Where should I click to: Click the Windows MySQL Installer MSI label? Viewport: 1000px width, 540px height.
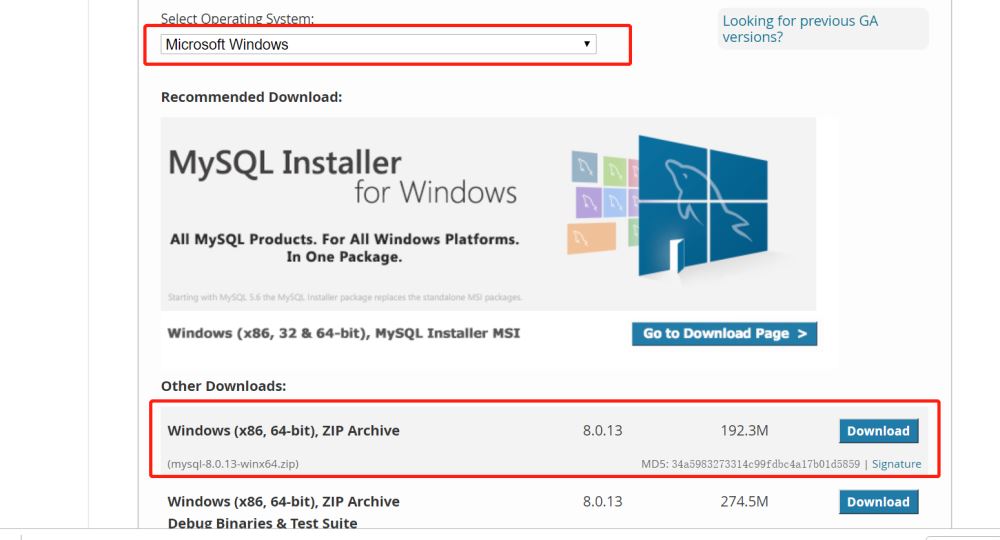coord(343,333)
